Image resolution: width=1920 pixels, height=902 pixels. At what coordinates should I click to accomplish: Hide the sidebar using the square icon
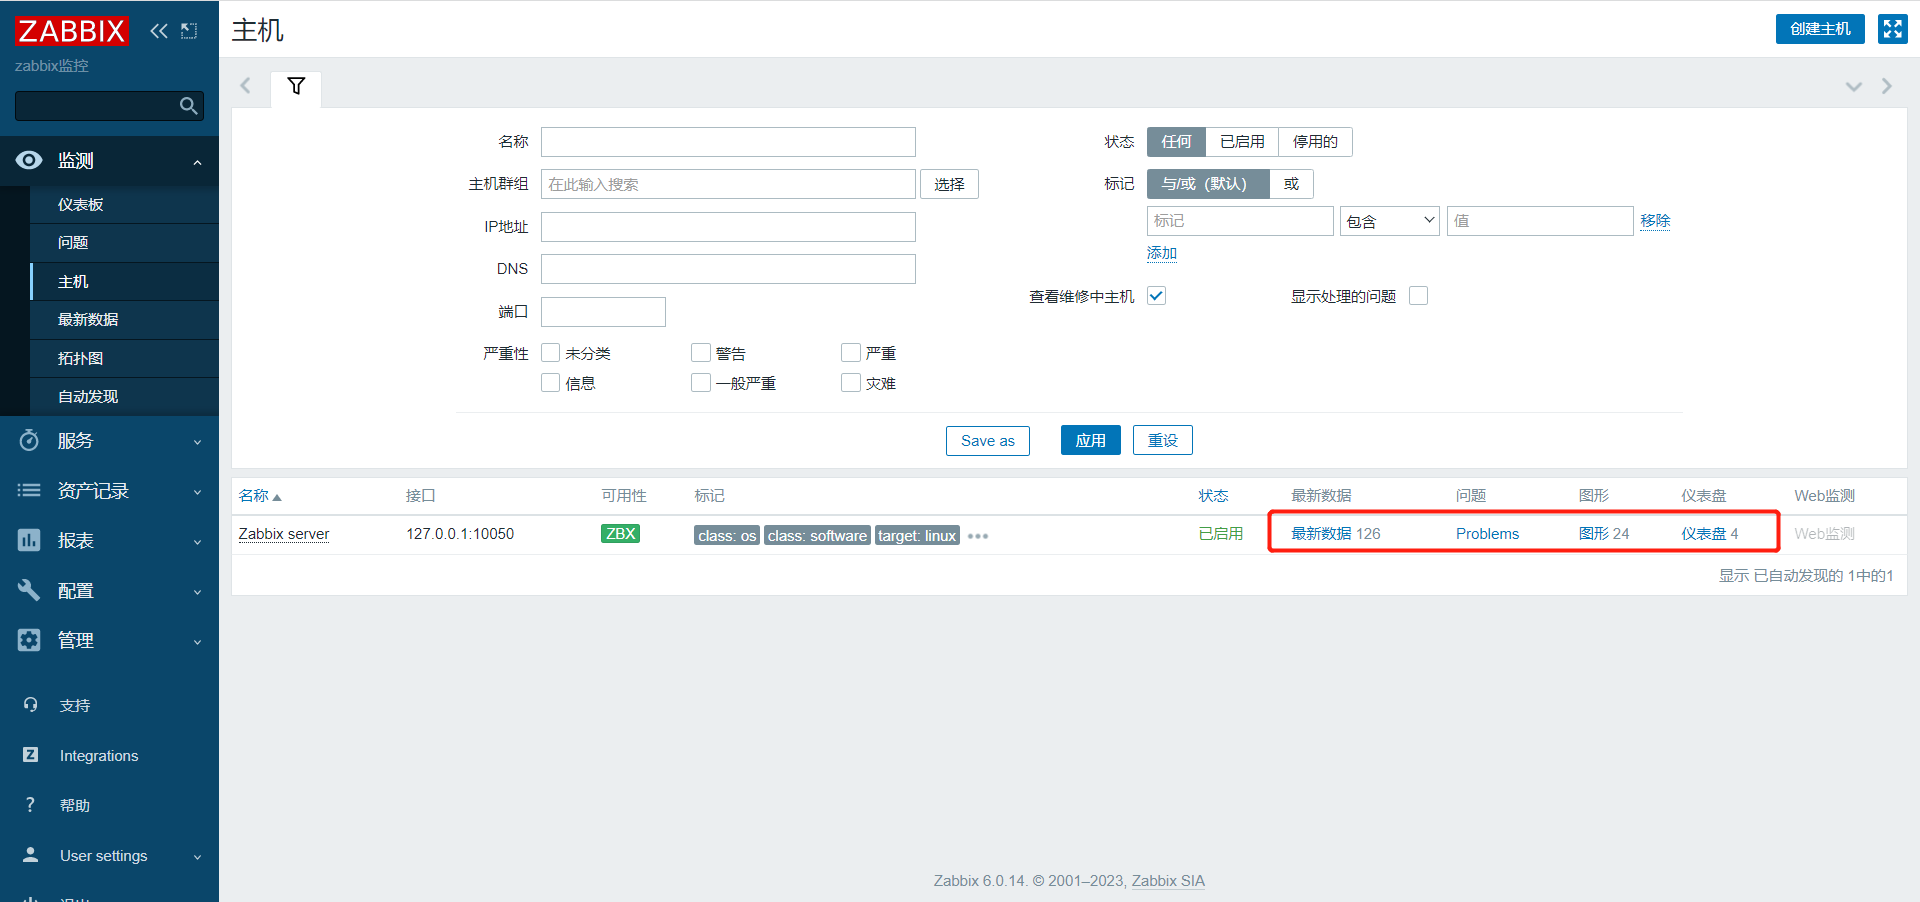pyautogui.click(x=189, y=31)
